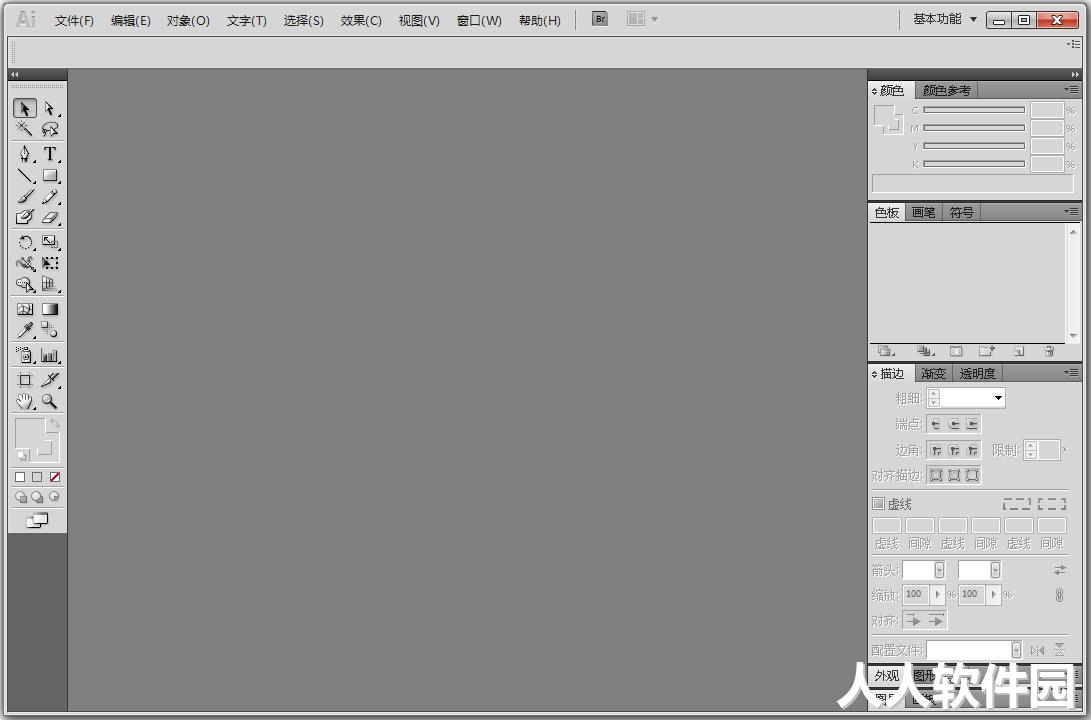Screen dimensions: 1091x720
Task: Open the 文件(F) menu
Action: [74, 20]
